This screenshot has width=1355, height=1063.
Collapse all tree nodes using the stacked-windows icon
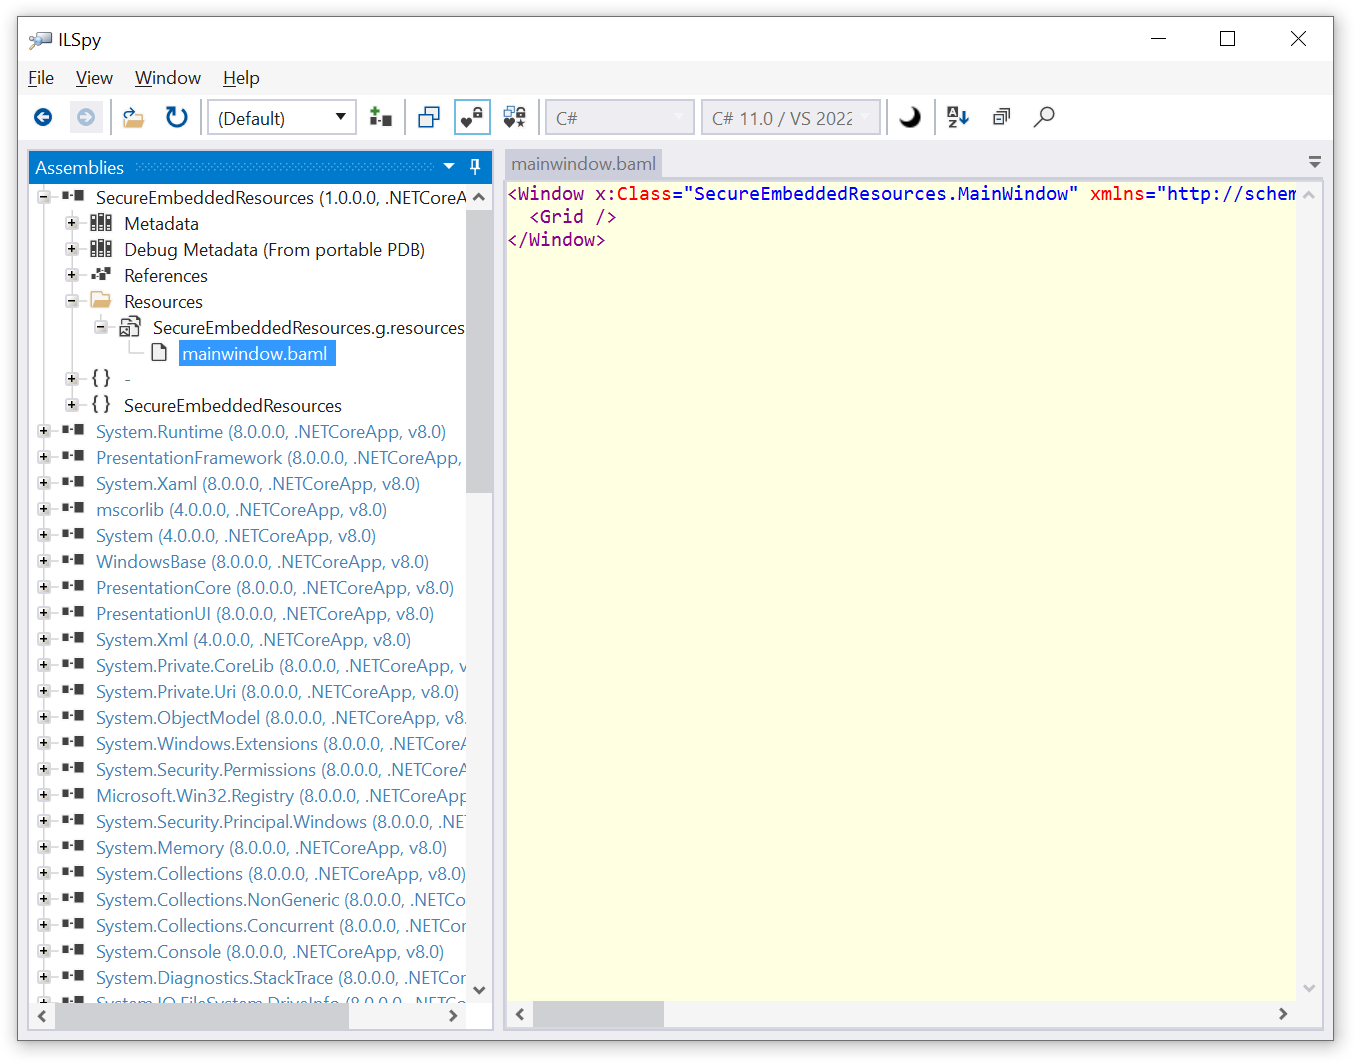pyautogui.click(x=1001, y=116)
